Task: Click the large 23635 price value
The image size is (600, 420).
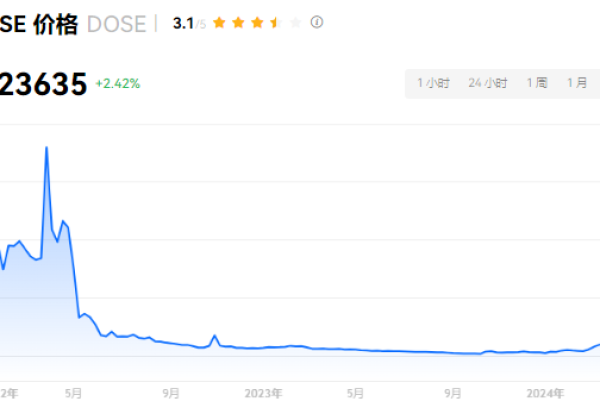Action: [x=43, y=84]
